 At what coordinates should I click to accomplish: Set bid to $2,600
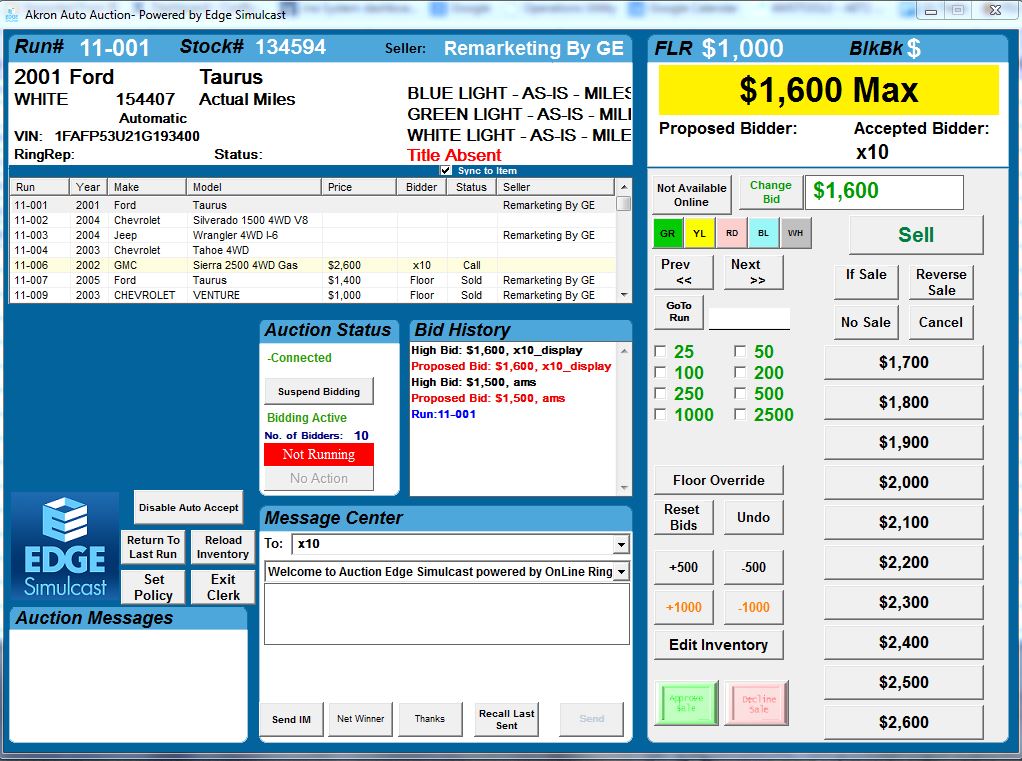coord(903,723)
